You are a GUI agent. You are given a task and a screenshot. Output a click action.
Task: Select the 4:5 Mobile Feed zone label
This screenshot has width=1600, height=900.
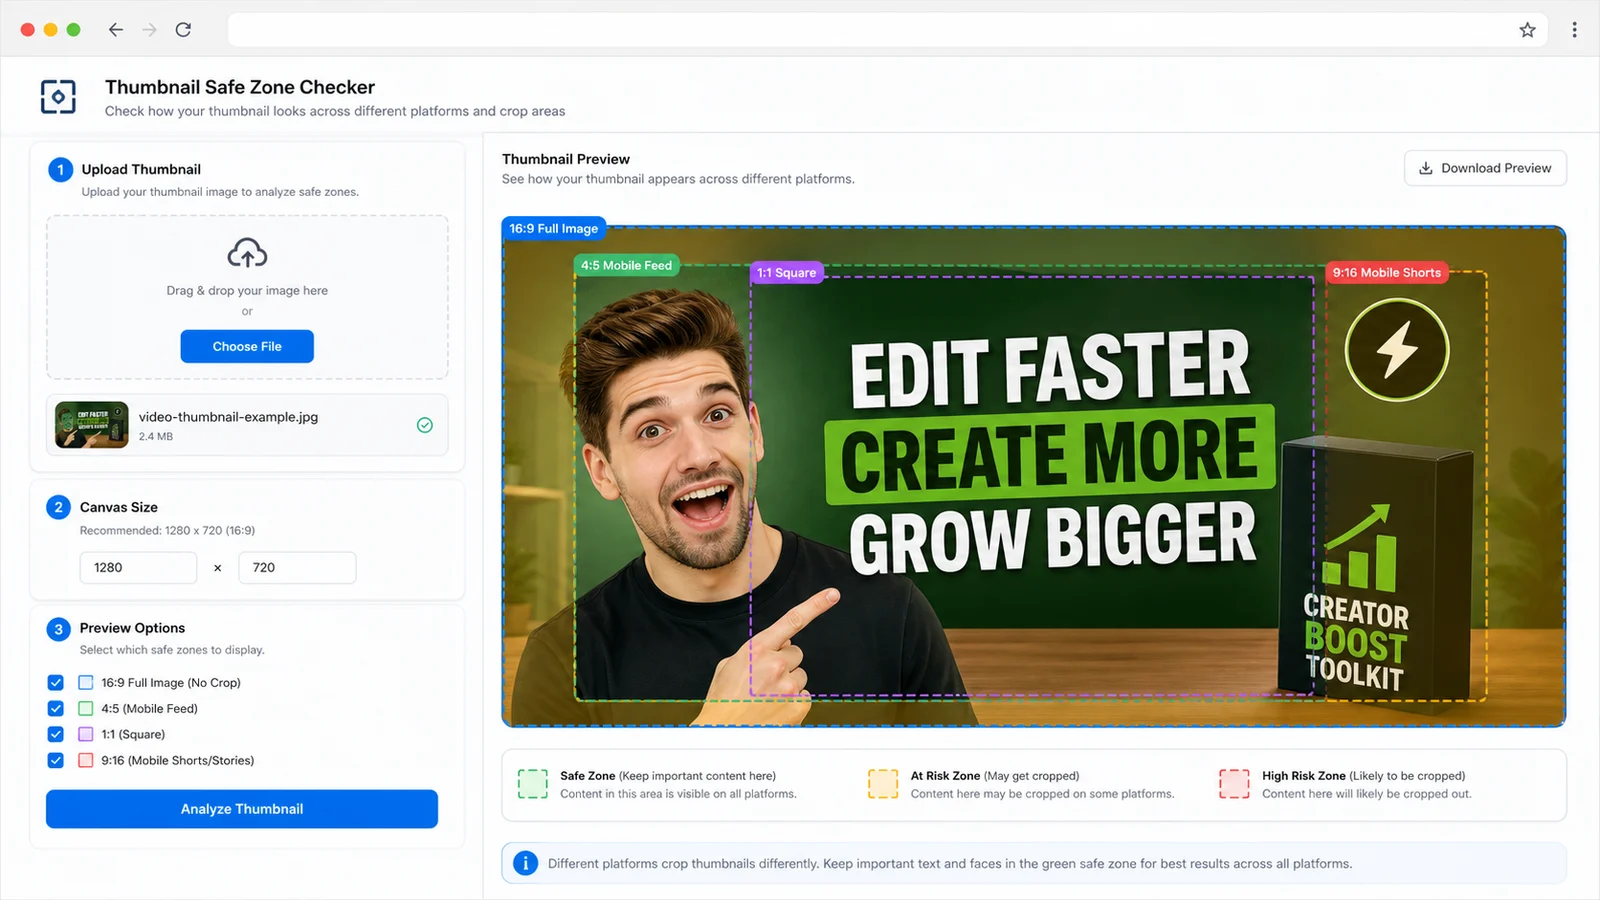click(x=626, y=265)
